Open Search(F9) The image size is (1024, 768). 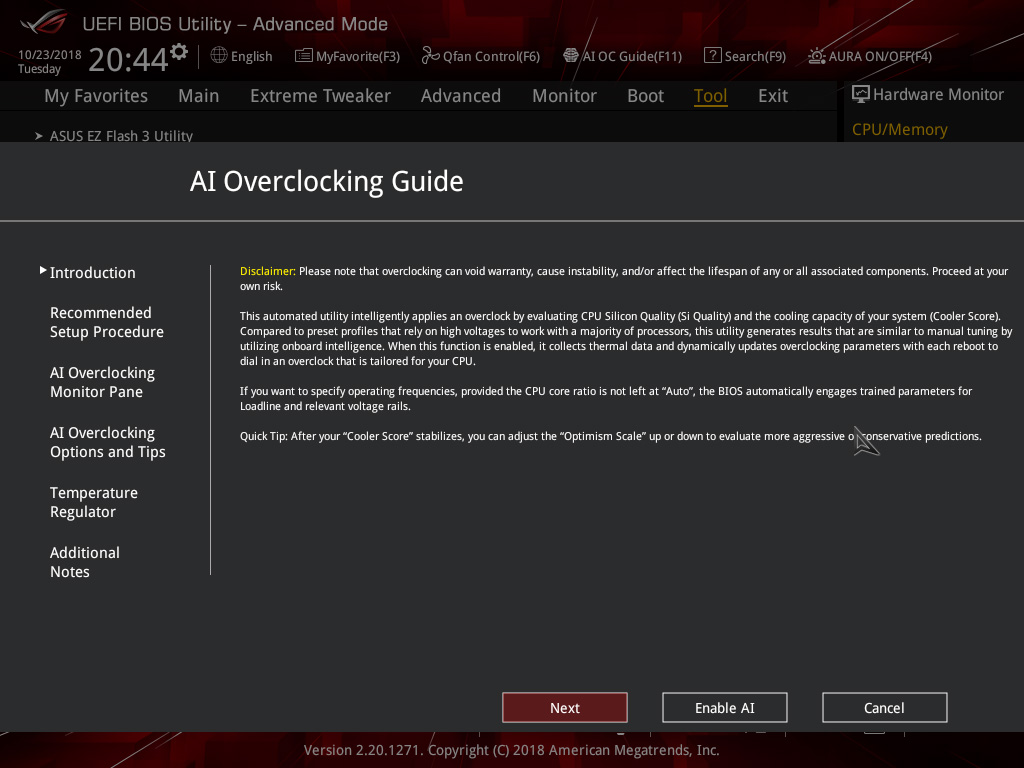pyautogui.click(x=755, y=56)
